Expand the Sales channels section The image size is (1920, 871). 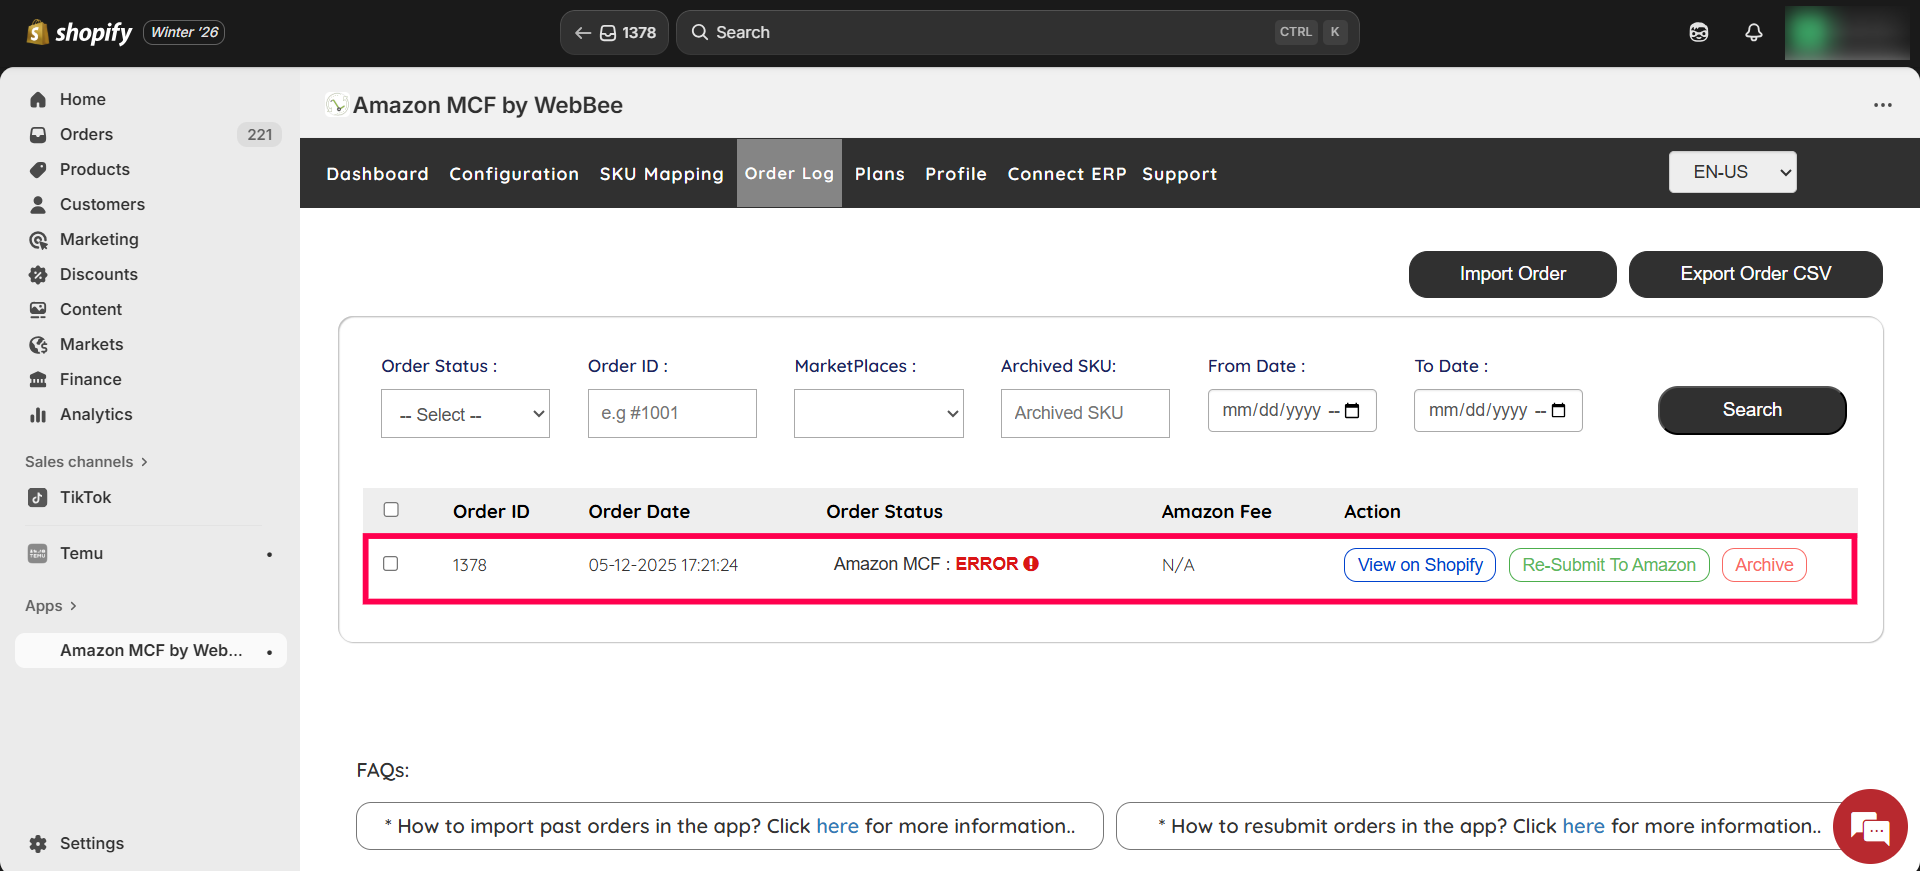86,462
